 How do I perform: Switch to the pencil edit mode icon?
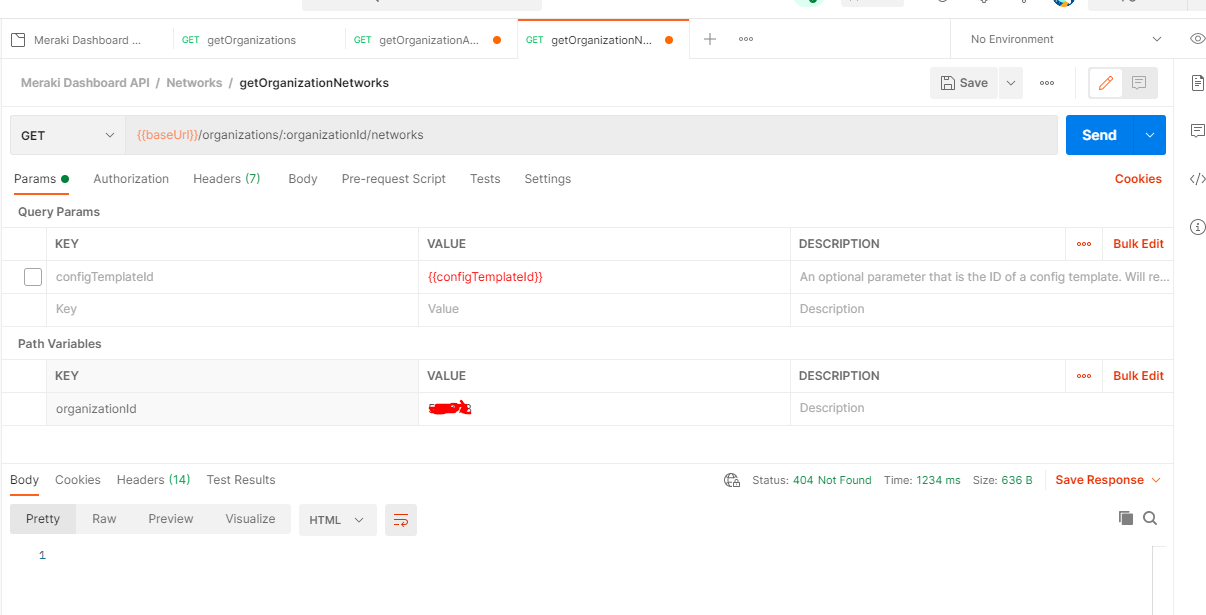[1106, 83]
